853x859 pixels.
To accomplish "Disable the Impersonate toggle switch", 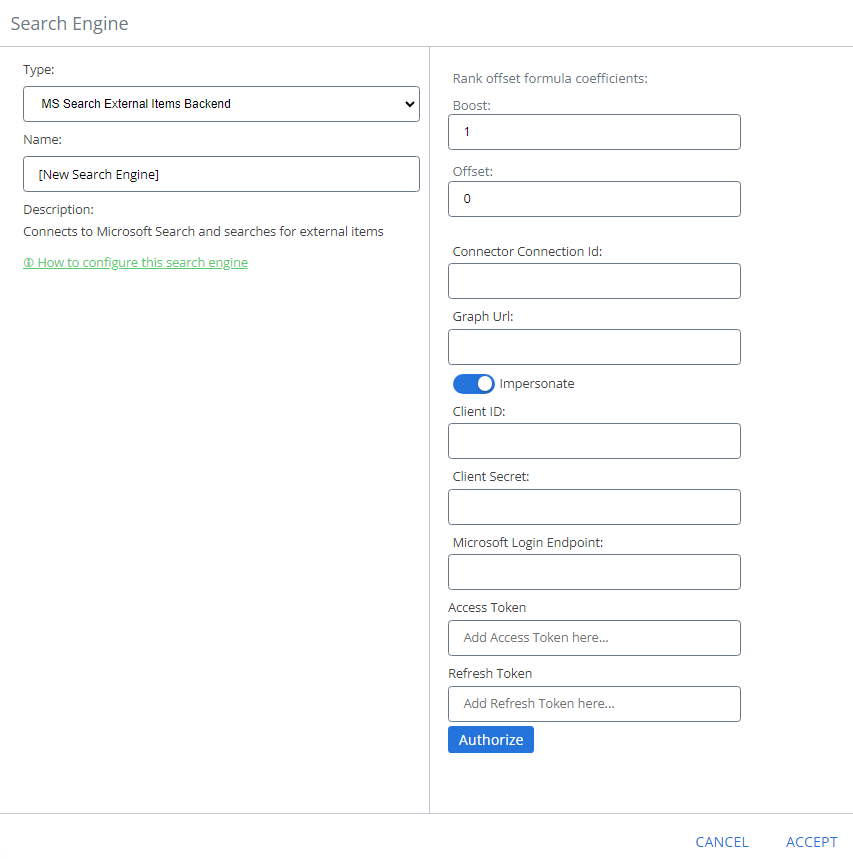I will point(473,384).
